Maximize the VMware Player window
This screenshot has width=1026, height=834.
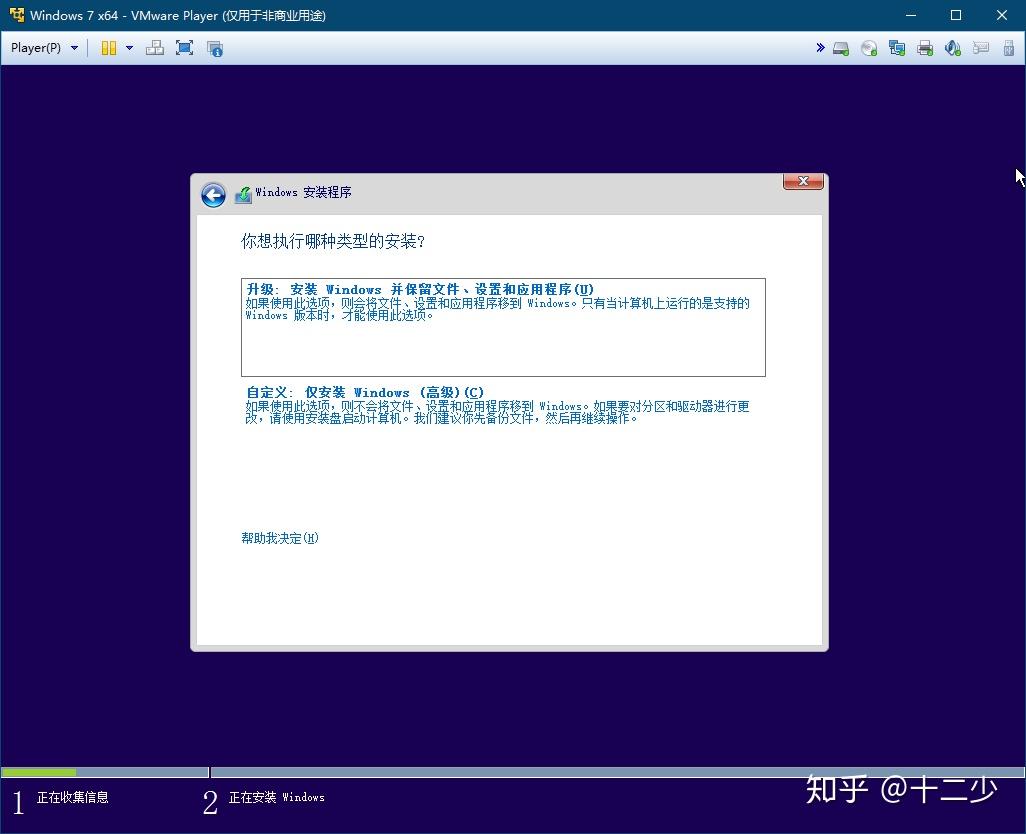956,15
